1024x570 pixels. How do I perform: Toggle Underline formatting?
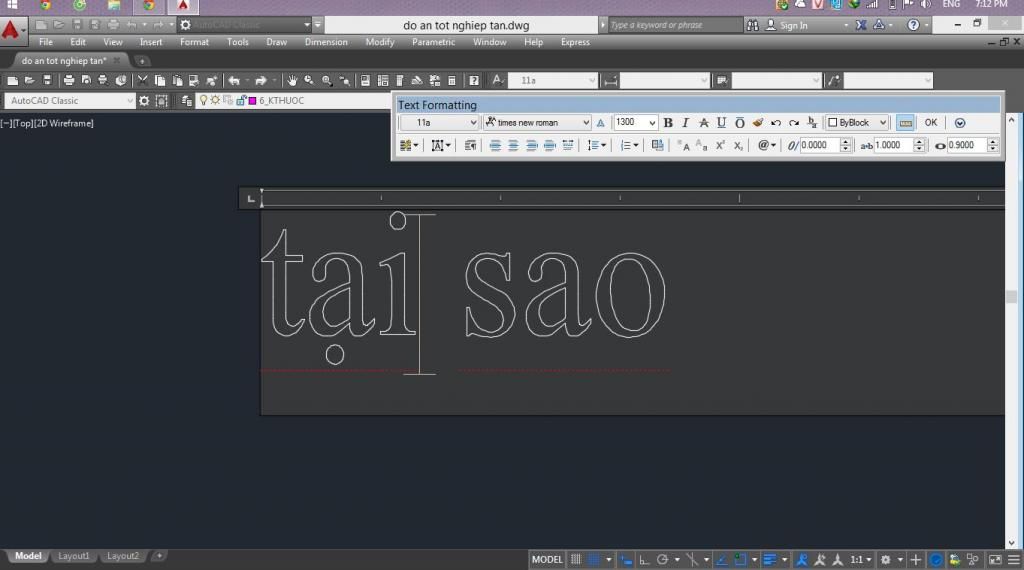point(721,123)
